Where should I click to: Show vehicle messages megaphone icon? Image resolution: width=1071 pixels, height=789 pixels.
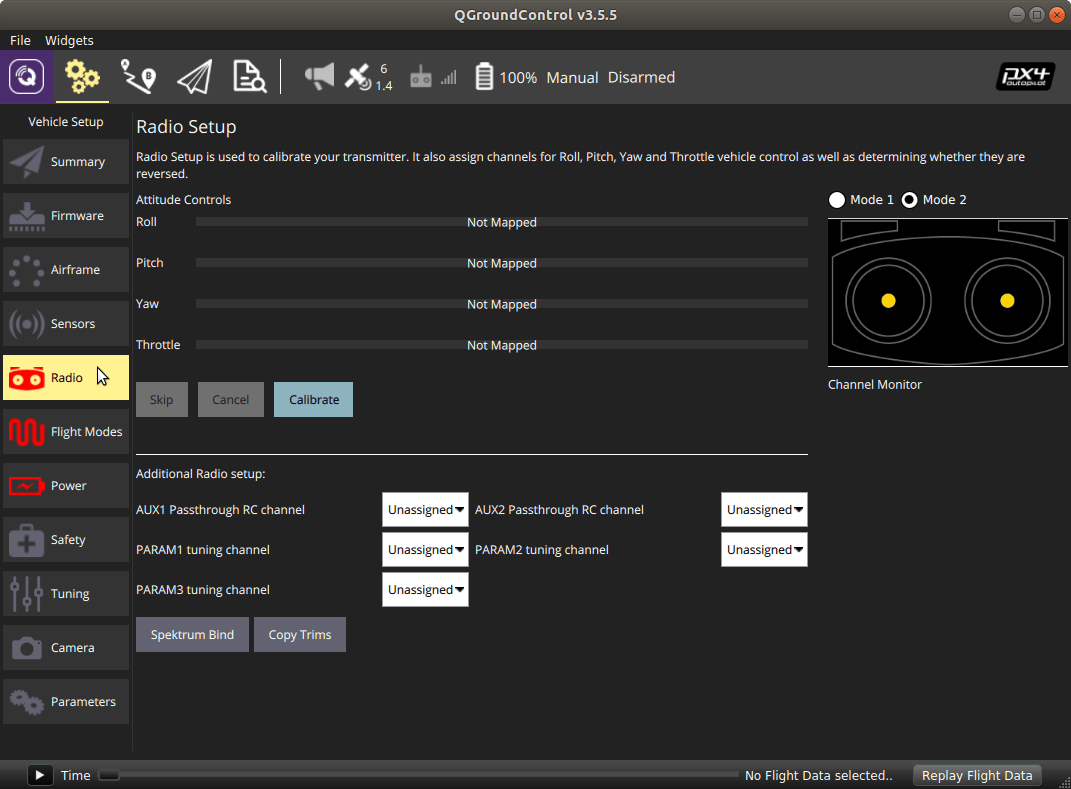pos(319,77)
